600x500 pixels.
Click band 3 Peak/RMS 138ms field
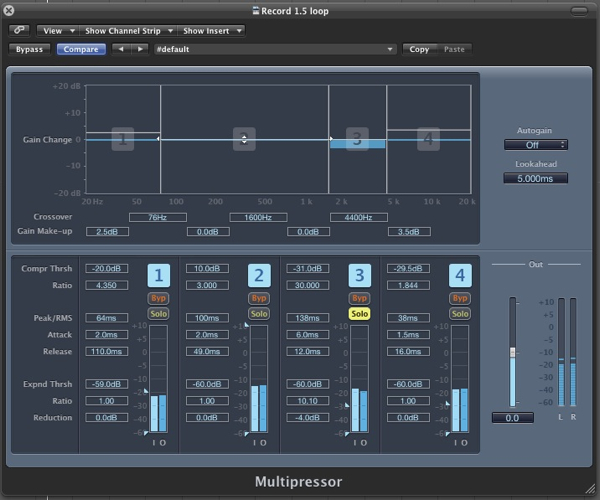tap(308, 318)
